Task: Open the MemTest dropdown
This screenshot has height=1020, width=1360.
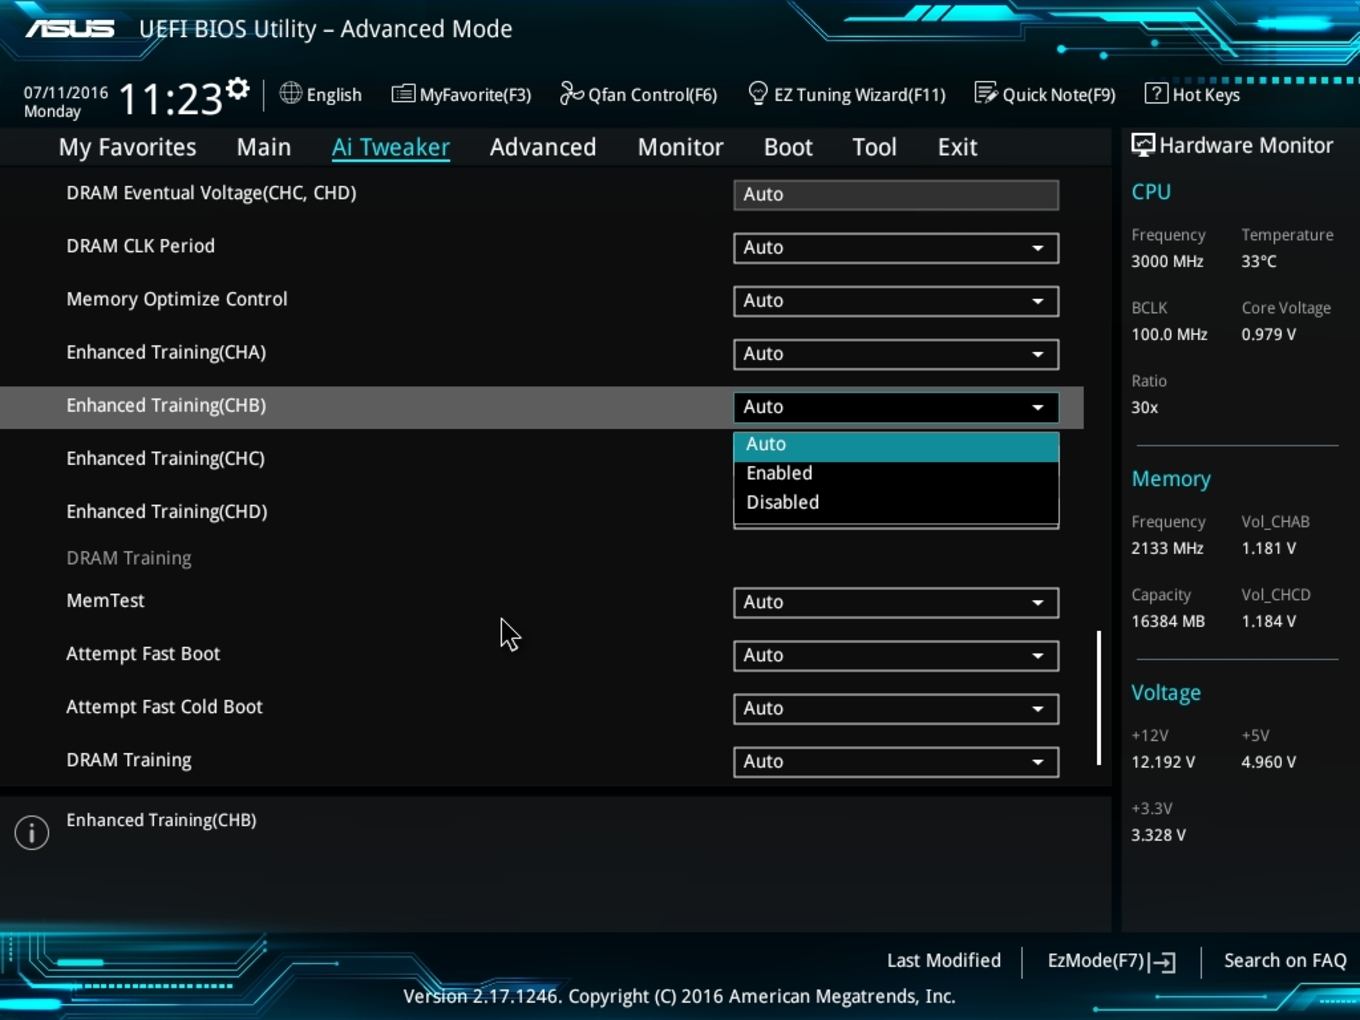Action: pyautogui.click(x=896, y=602)
